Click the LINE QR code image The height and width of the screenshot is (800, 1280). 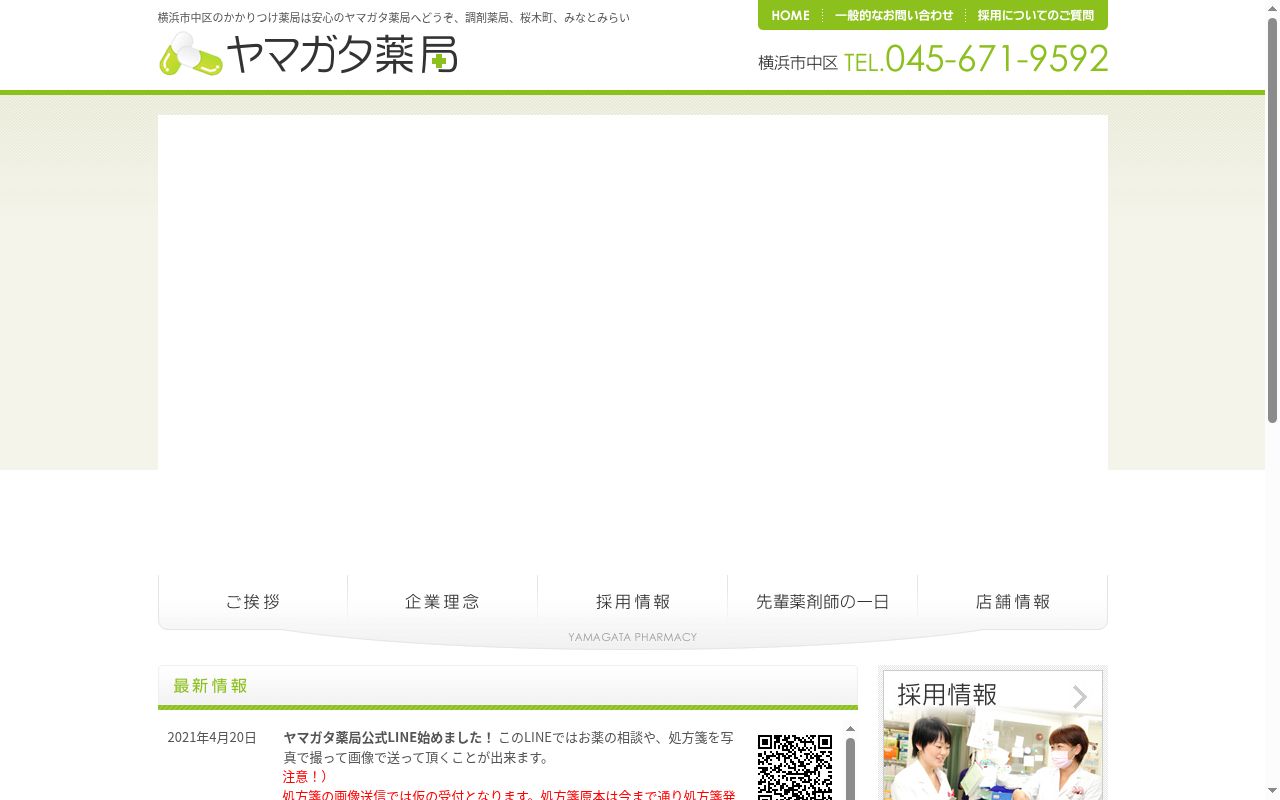tap(795, 768)
